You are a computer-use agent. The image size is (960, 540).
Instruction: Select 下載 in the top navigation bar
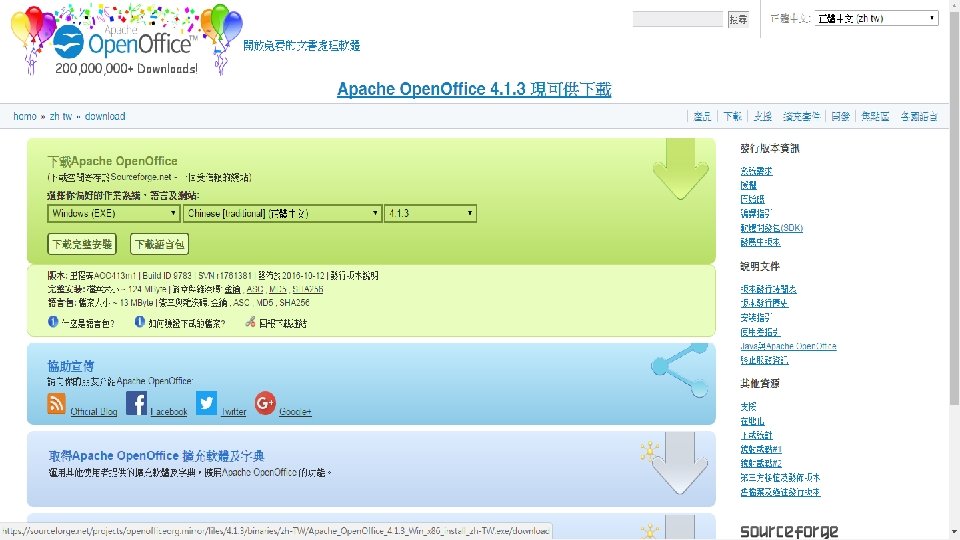point(732,116)
